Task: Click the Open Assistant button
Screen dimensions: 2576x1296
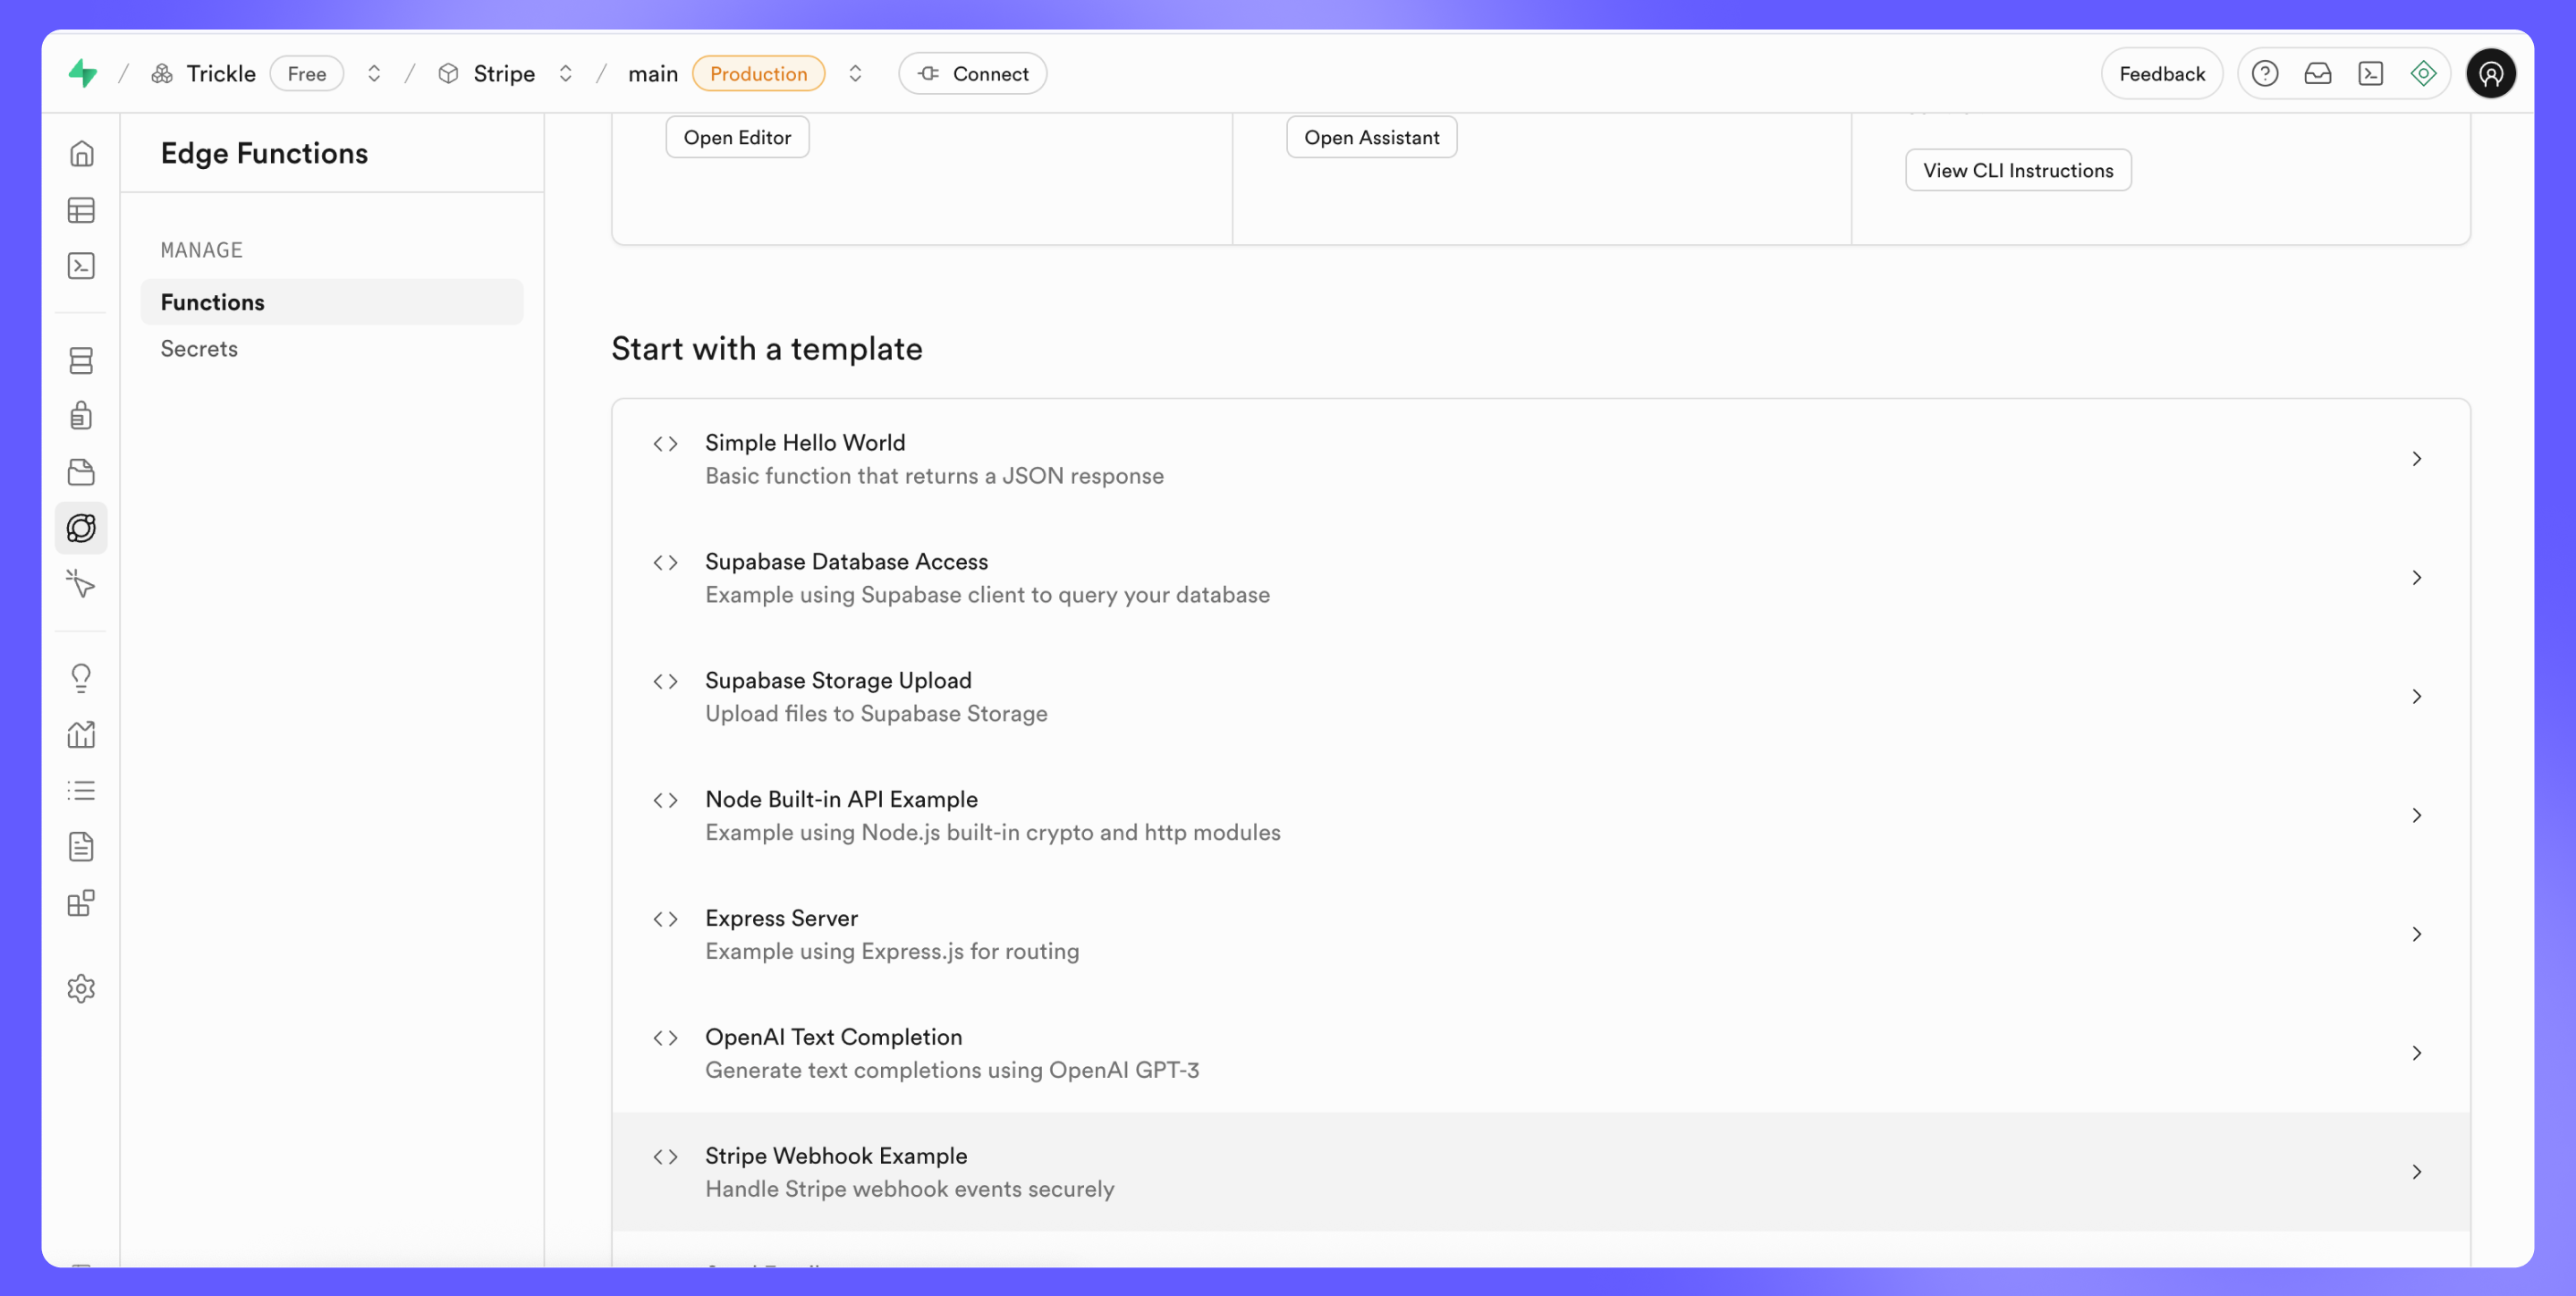Action: click(x=1371, y=137)
